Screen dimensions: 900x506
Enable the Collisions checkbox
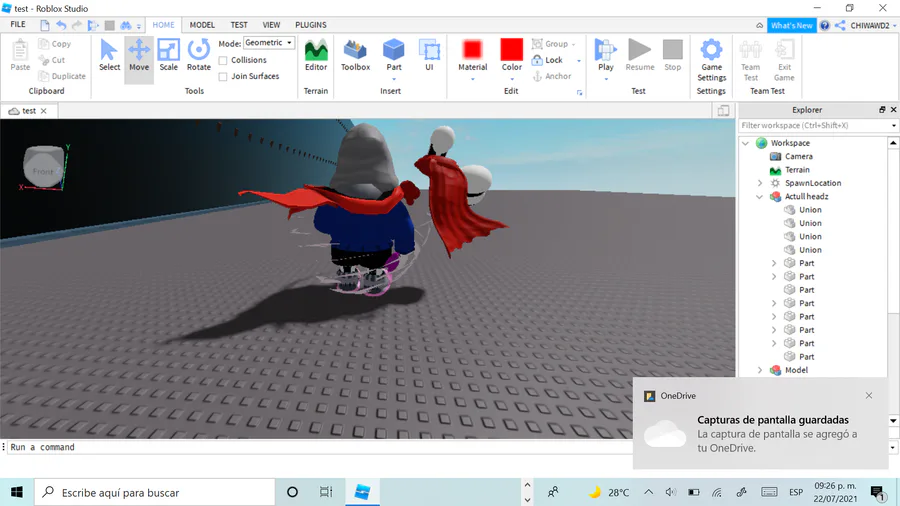223,60
